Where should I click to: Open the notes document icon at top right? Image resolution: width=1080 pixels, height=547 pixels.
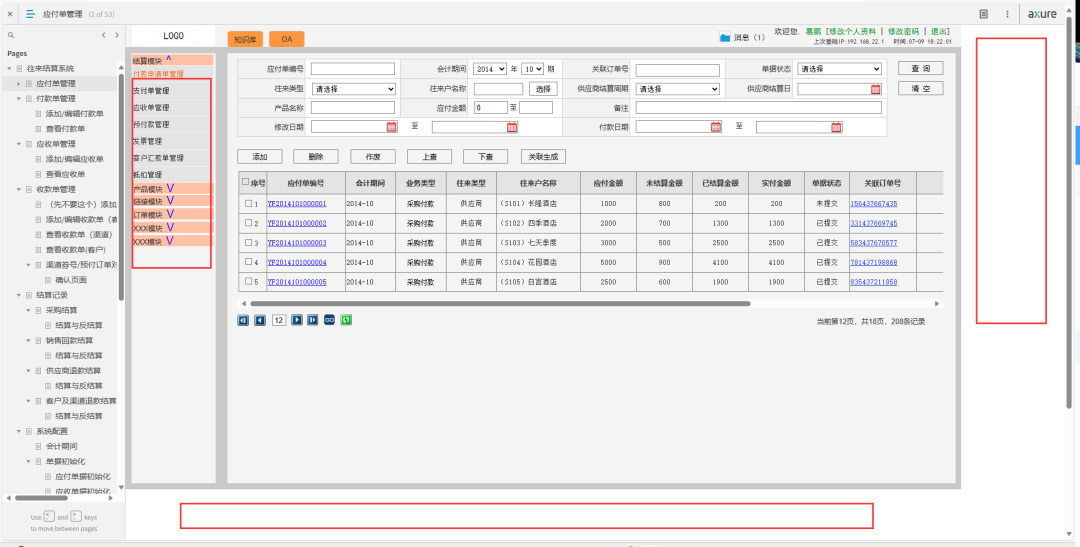(x=984, y=14)
